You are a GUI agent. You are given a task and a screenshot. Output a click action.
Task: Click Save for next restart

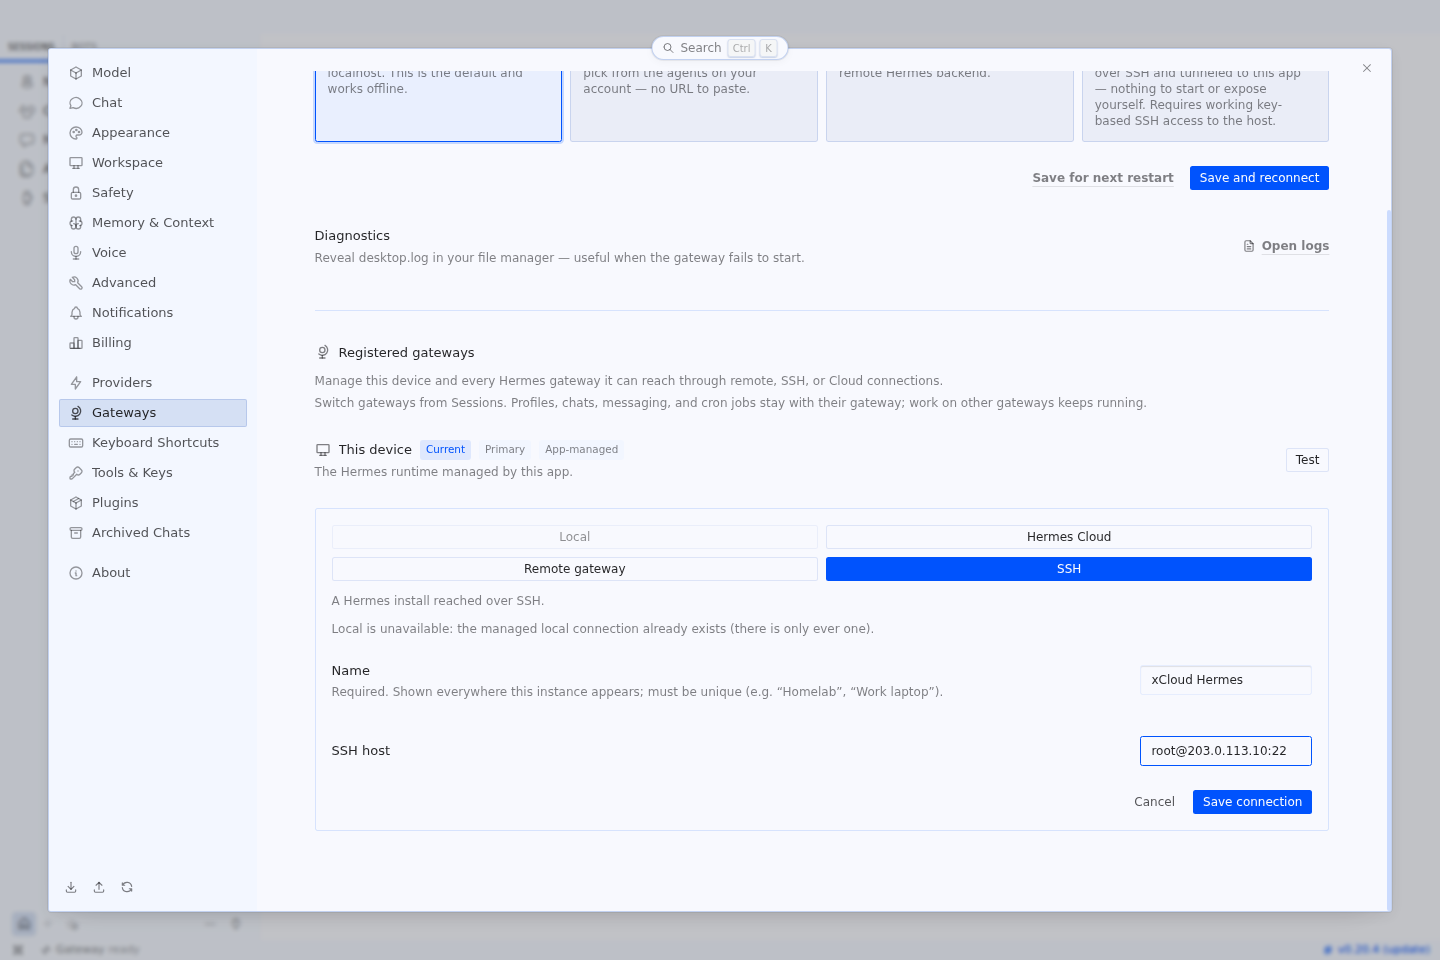(1103, 178)
